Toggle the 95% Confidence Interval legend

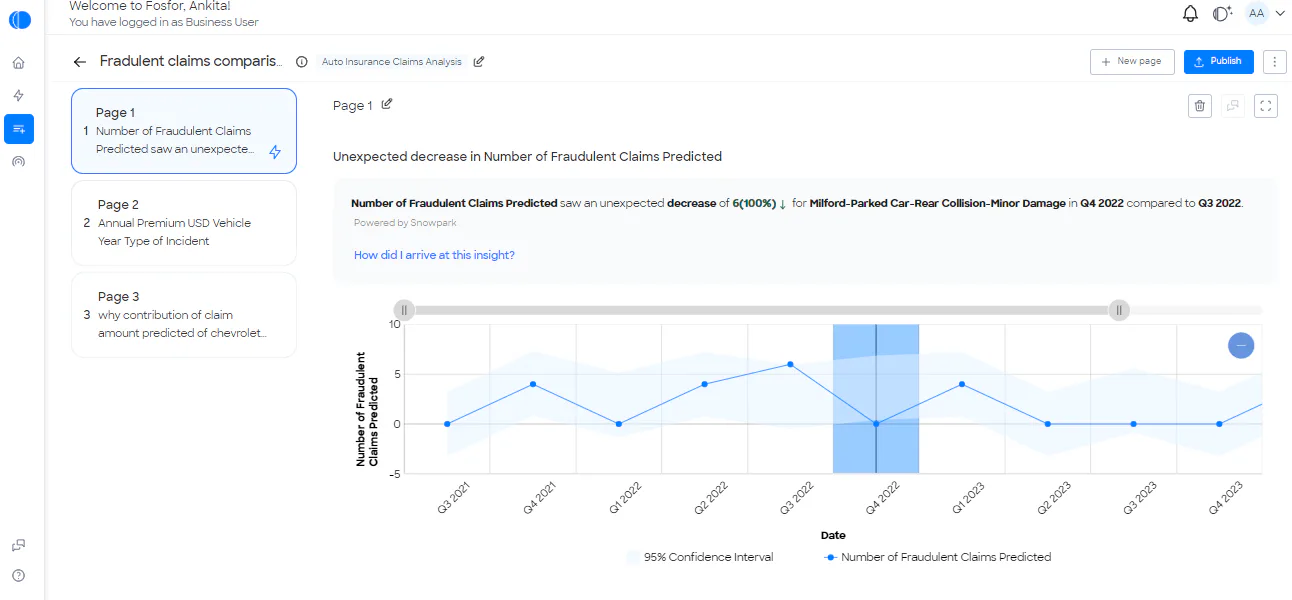click(700, 557)
